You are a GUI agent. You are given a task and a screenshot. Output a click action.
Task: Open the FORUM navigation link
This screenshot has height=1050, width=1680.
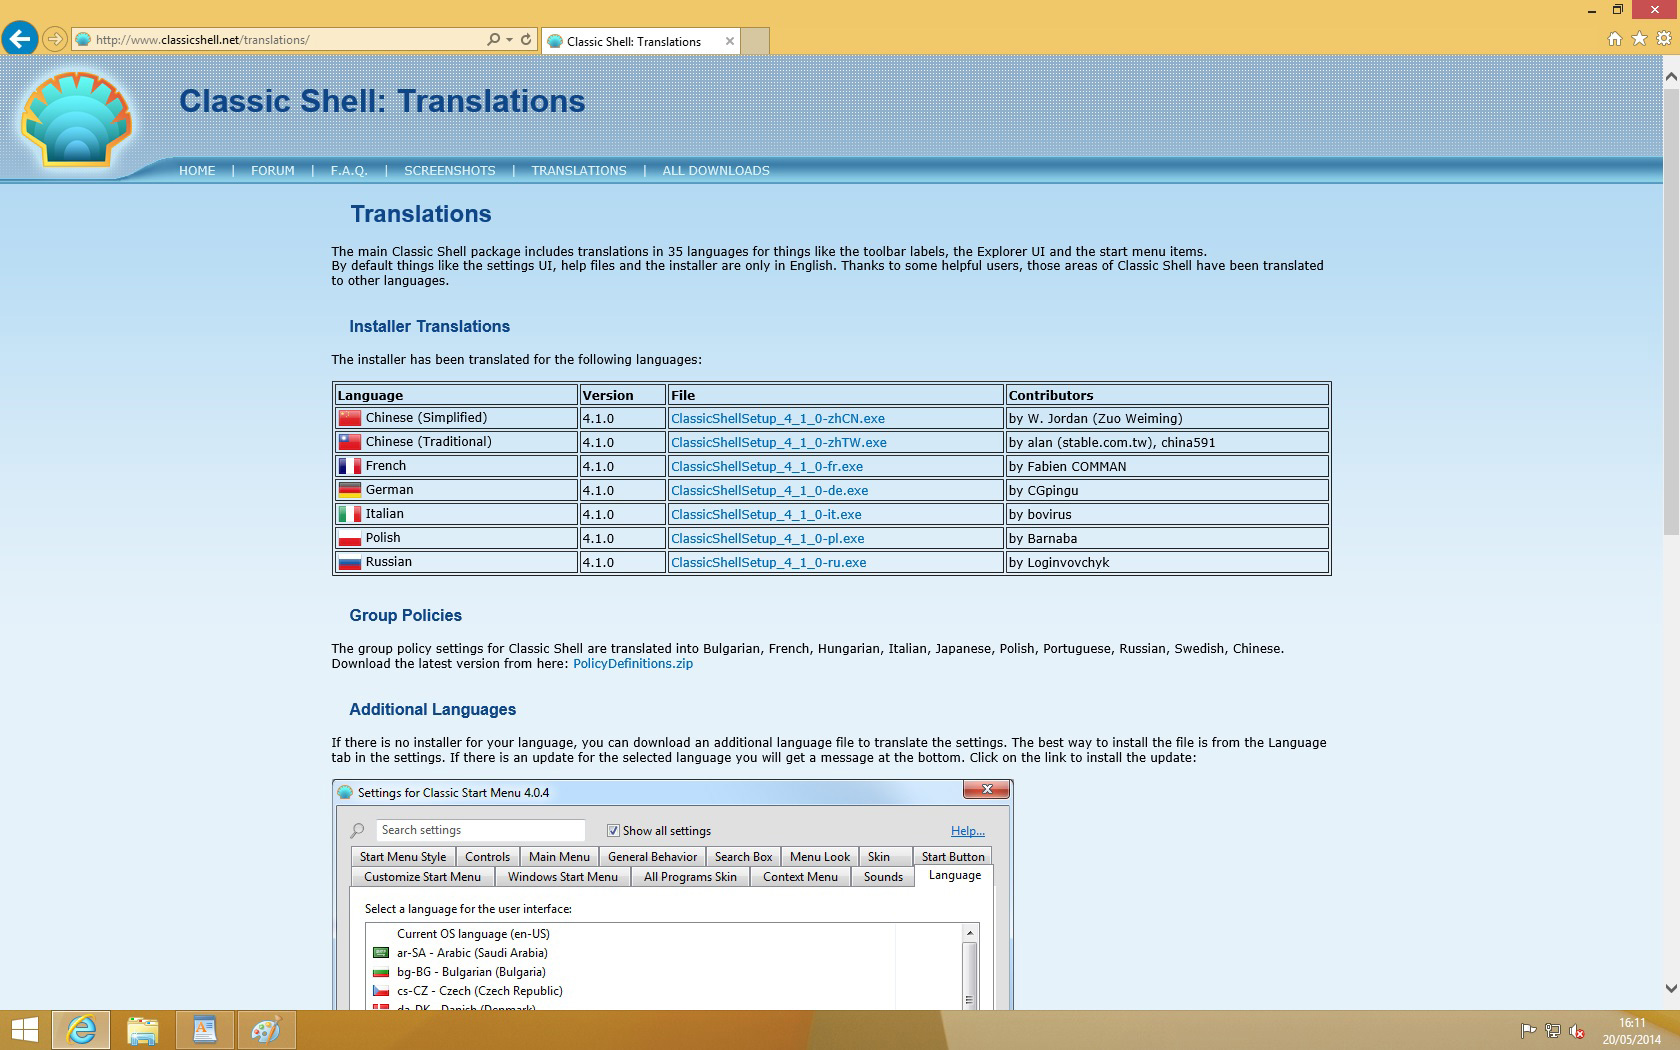point(273,171)
